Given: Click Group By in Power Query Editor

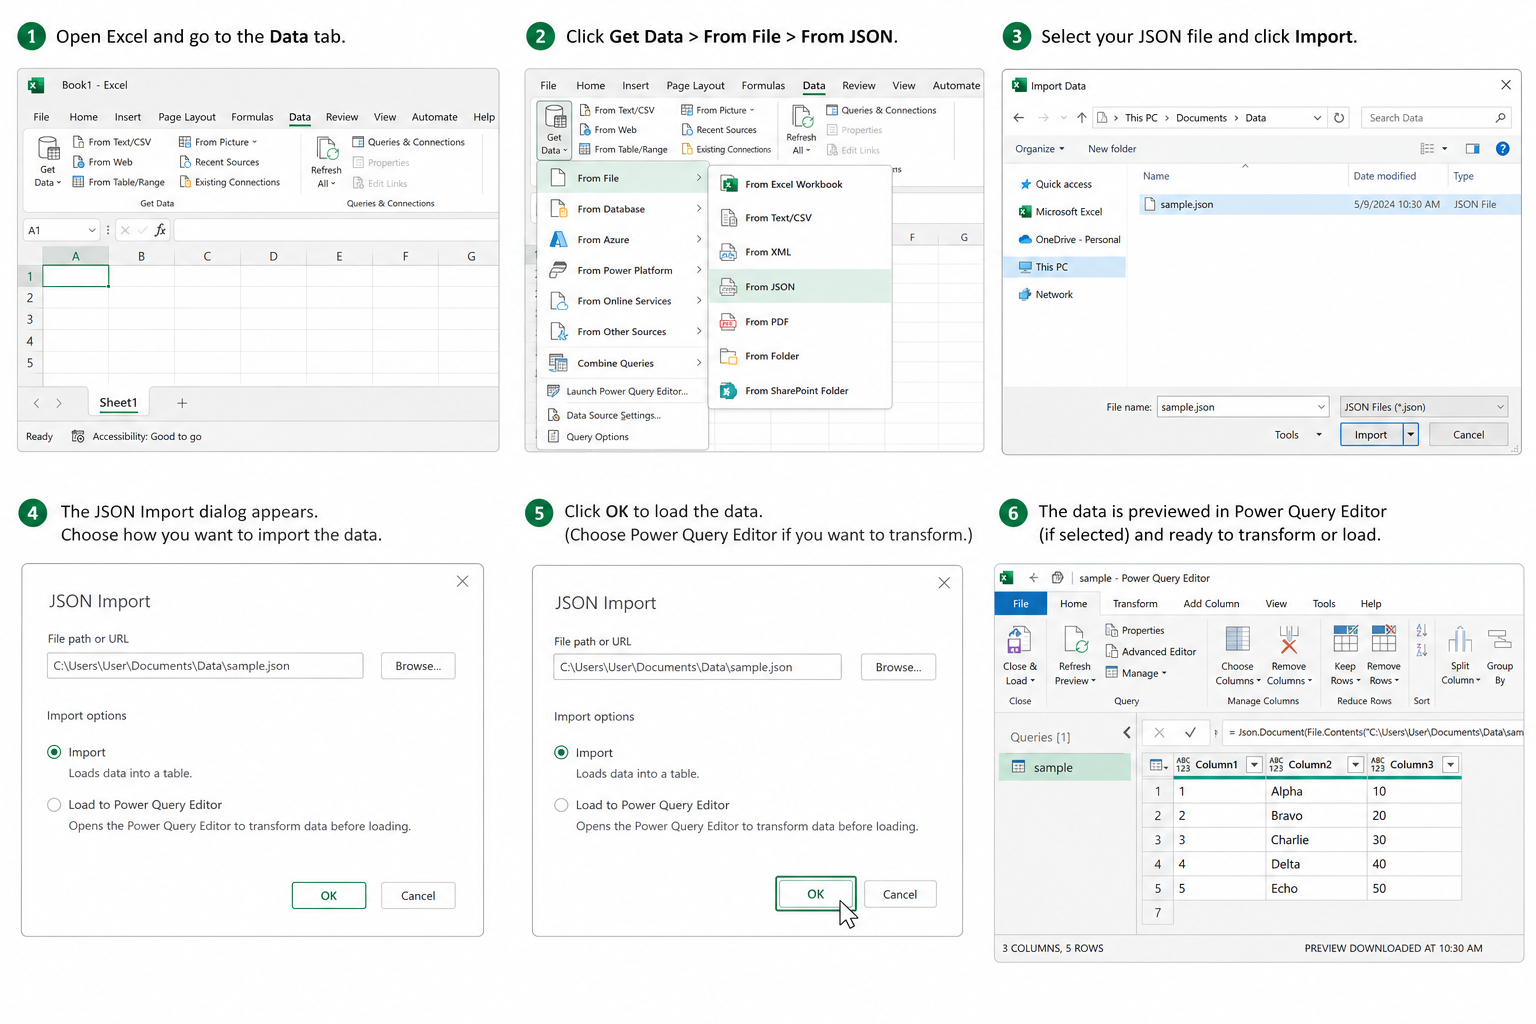Looking at the screenshot, I should coord(1500,656).
